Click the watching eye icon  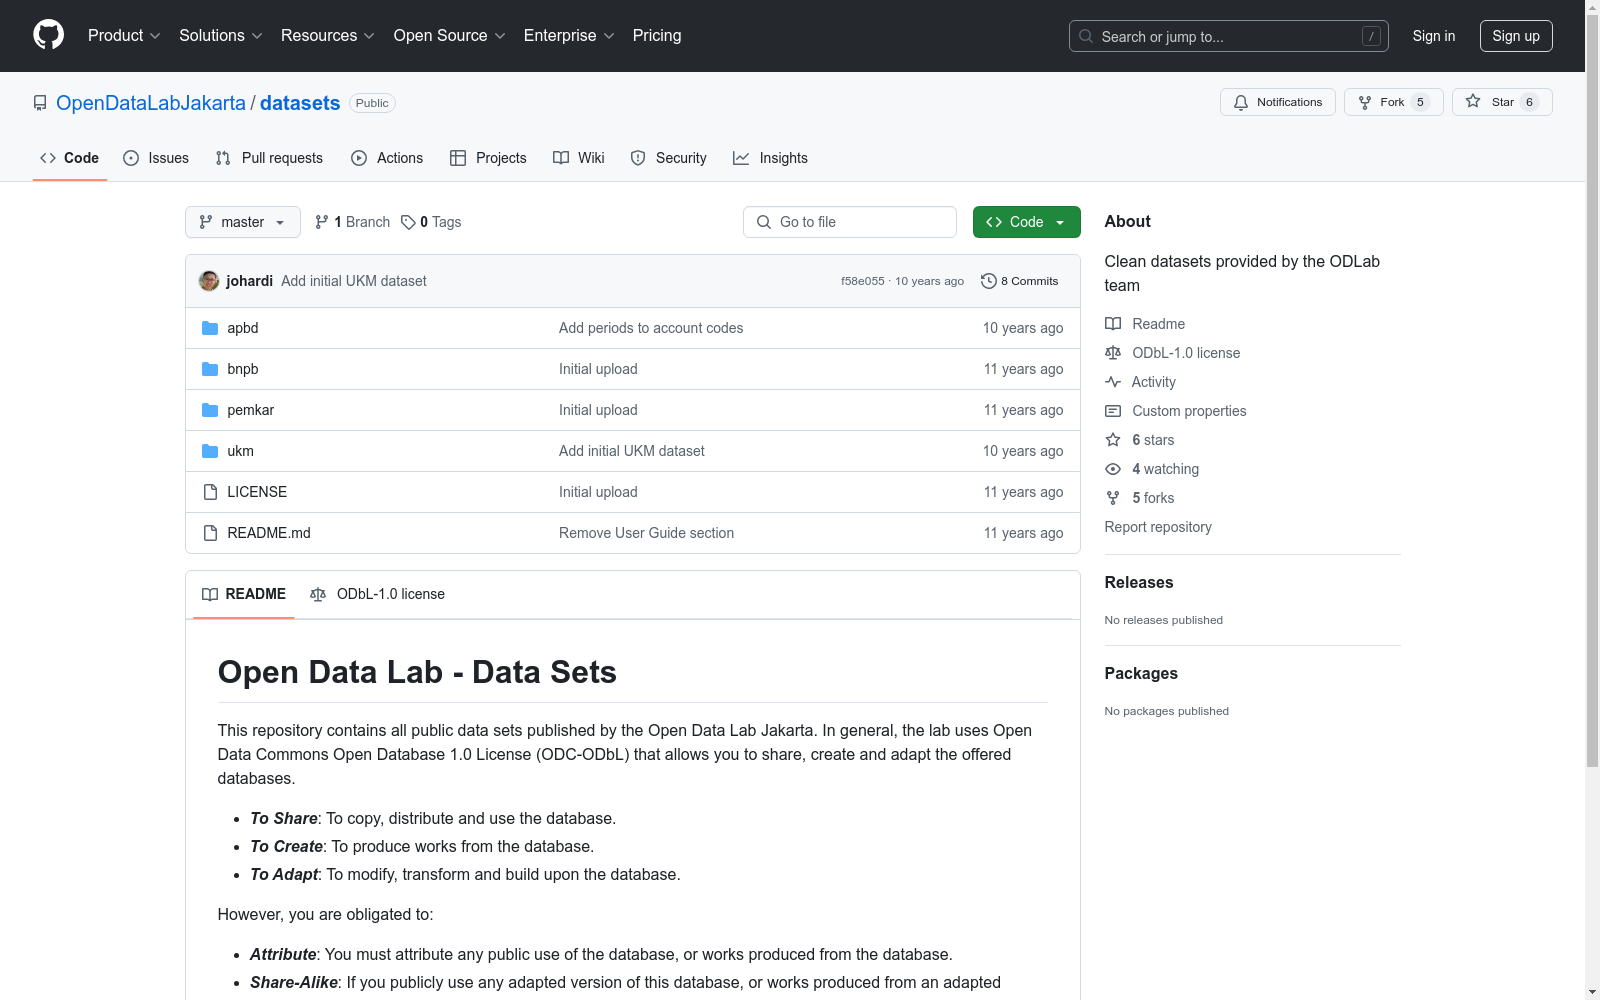coord(1113,469)
